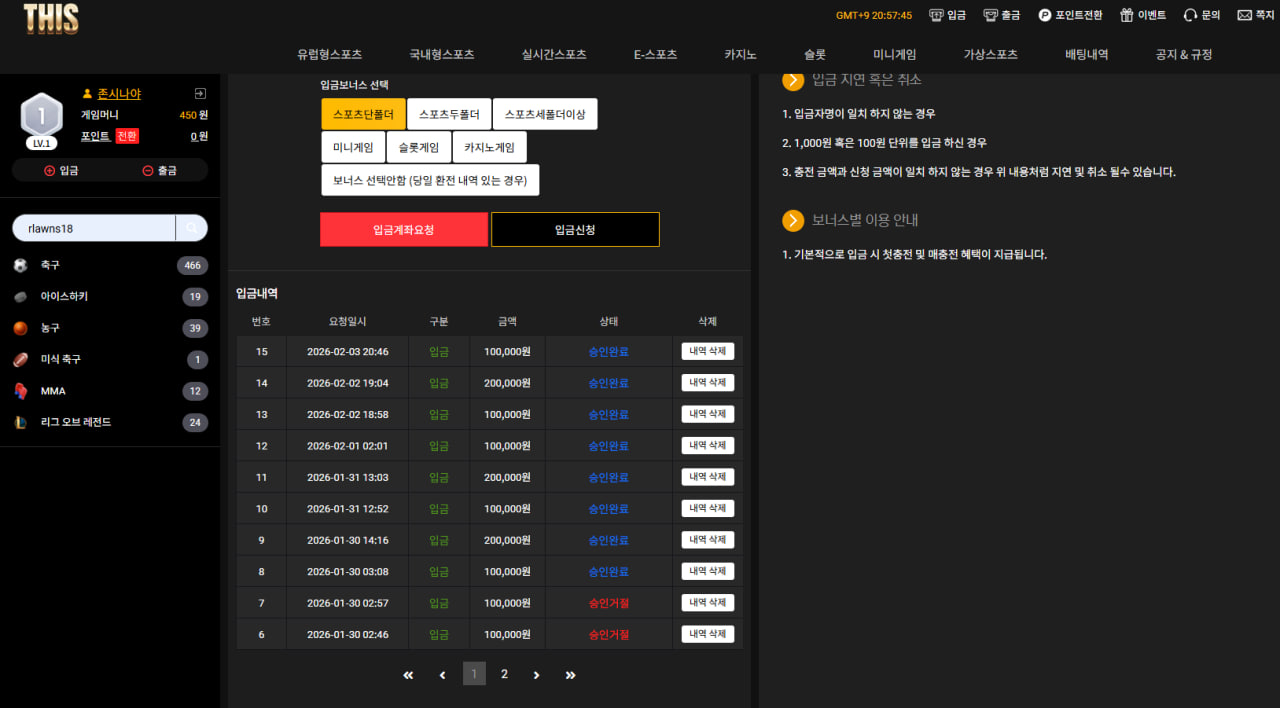This screenshot has height=708, width=1280.
Task: Choose 보너스 선택안함 option
Action: click(x=430, y=180)
